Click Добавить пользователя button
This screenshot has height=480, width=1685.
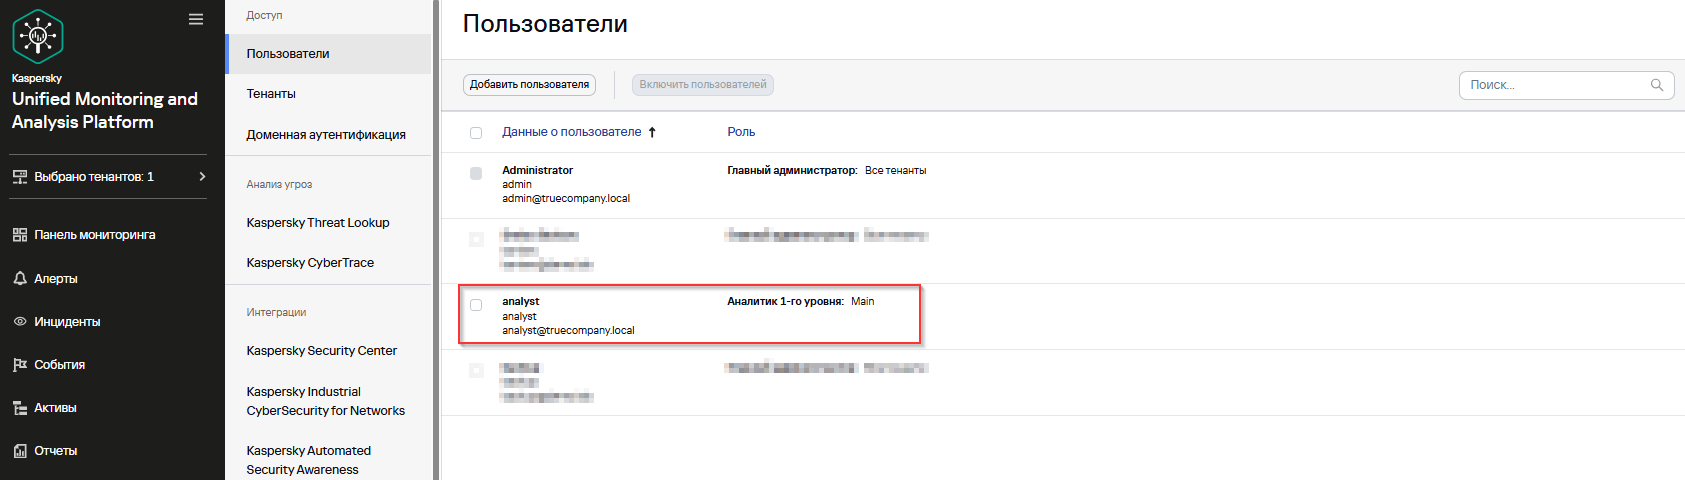tap(529, 85)
